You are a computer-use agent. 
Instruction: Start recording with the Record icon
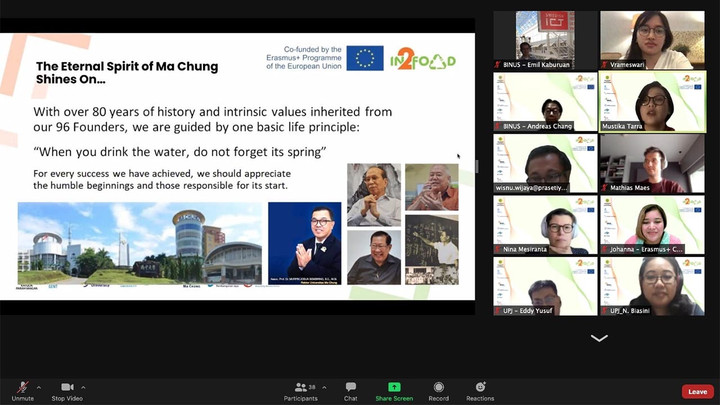(x=438, y=387)
